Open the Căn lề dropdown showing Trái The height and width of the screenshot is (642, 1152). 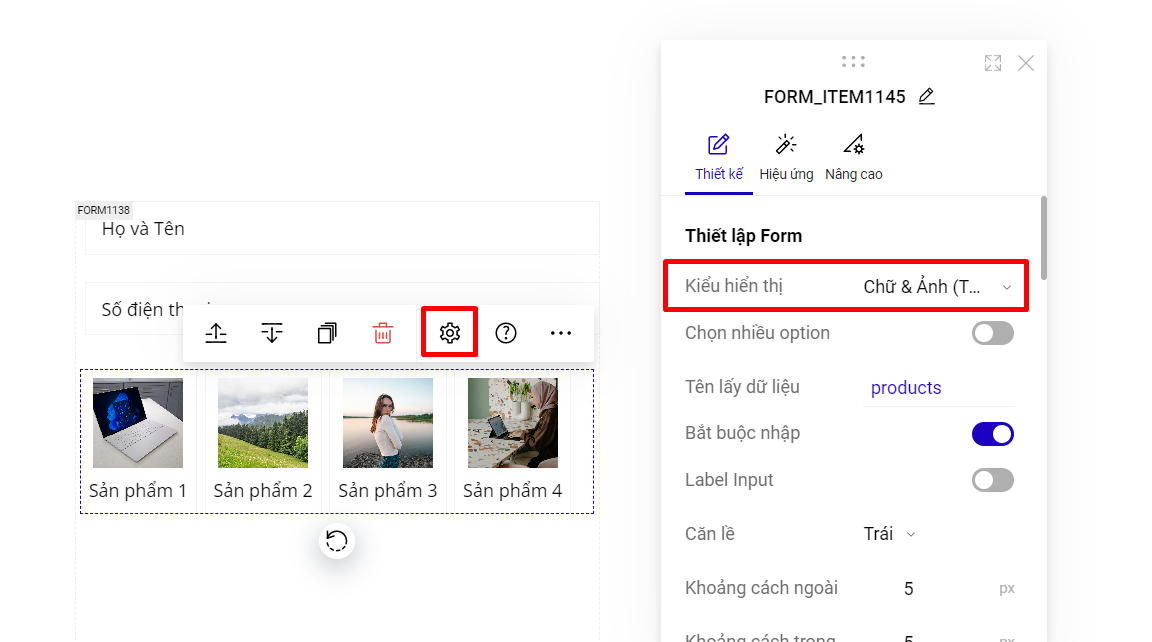pyautogui.click(x=889, y=534)
